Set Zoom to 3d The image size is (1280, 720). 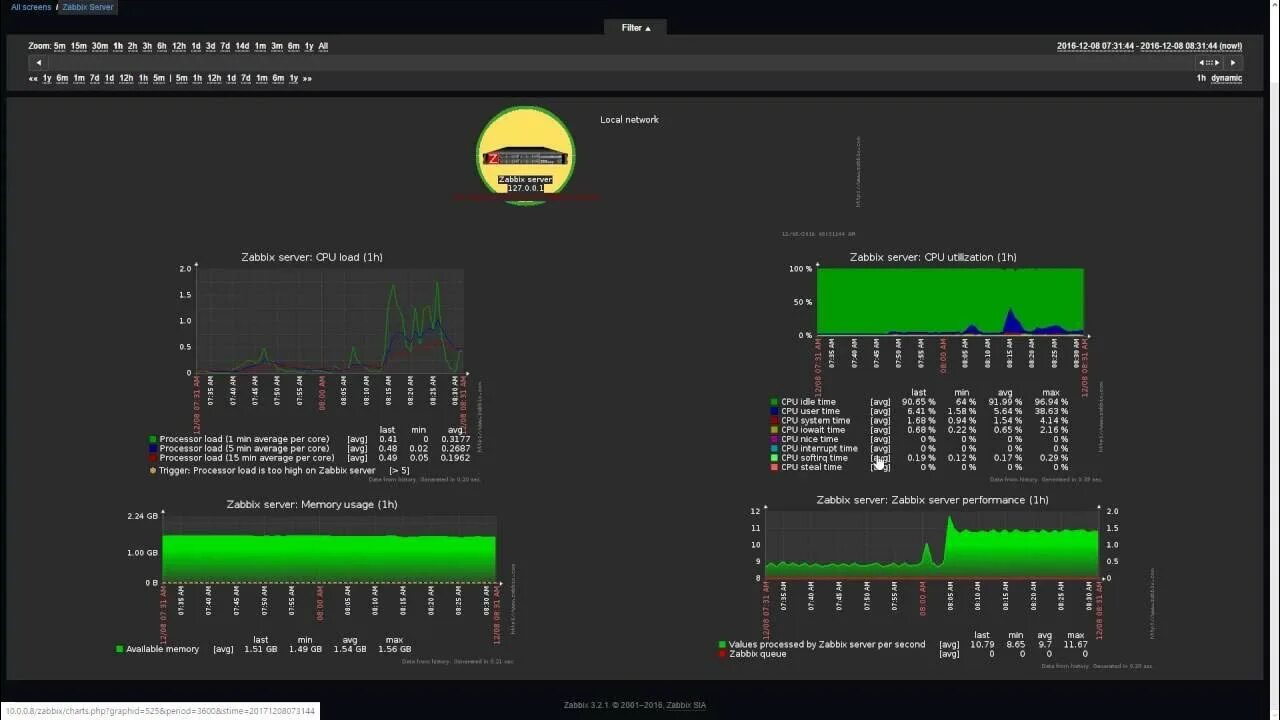pyautogui.click(x=210, y=46)
